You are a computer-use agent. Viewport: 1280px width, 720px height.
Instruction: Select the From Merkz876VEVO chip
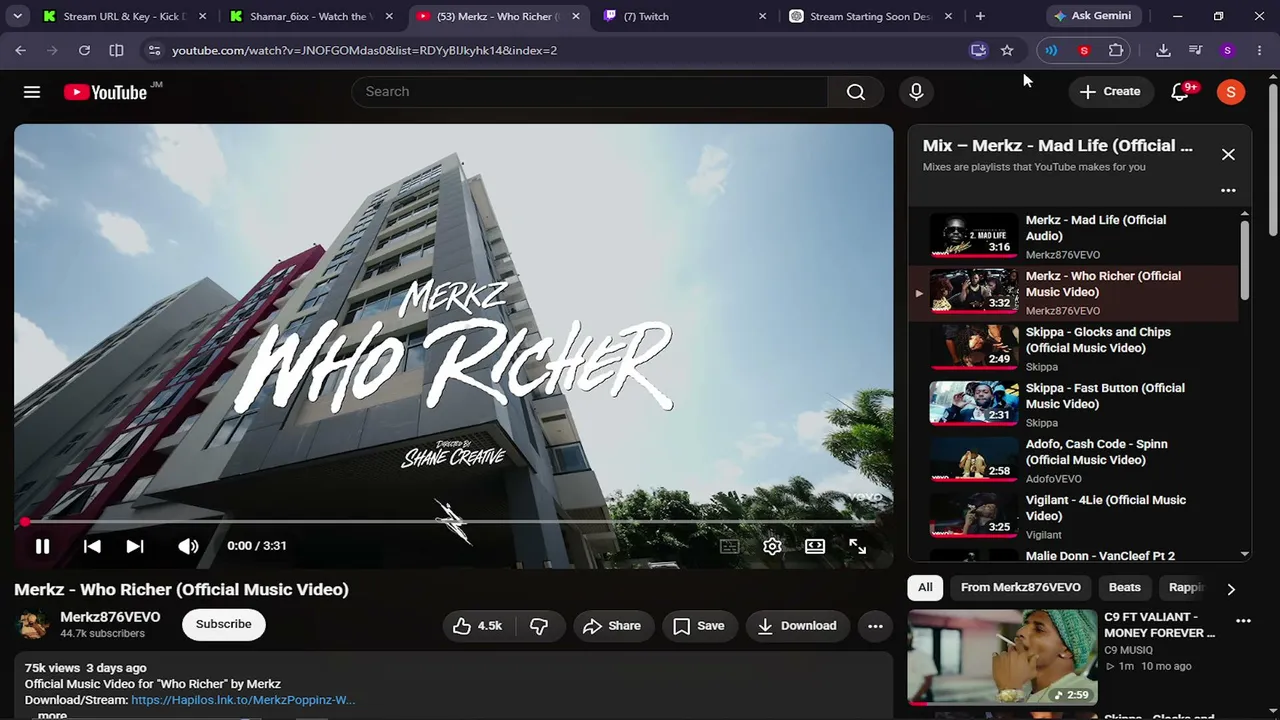tap(1020, 588)
